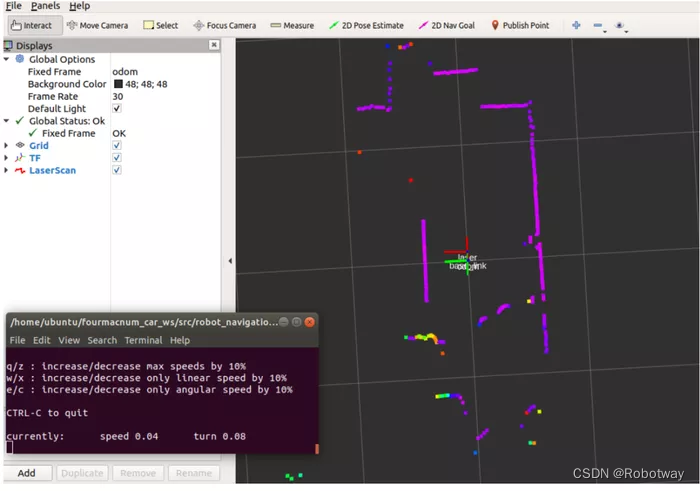Click the Rename display button
Viewport: 700px width, 491px height.
click(x=193, y=473)
